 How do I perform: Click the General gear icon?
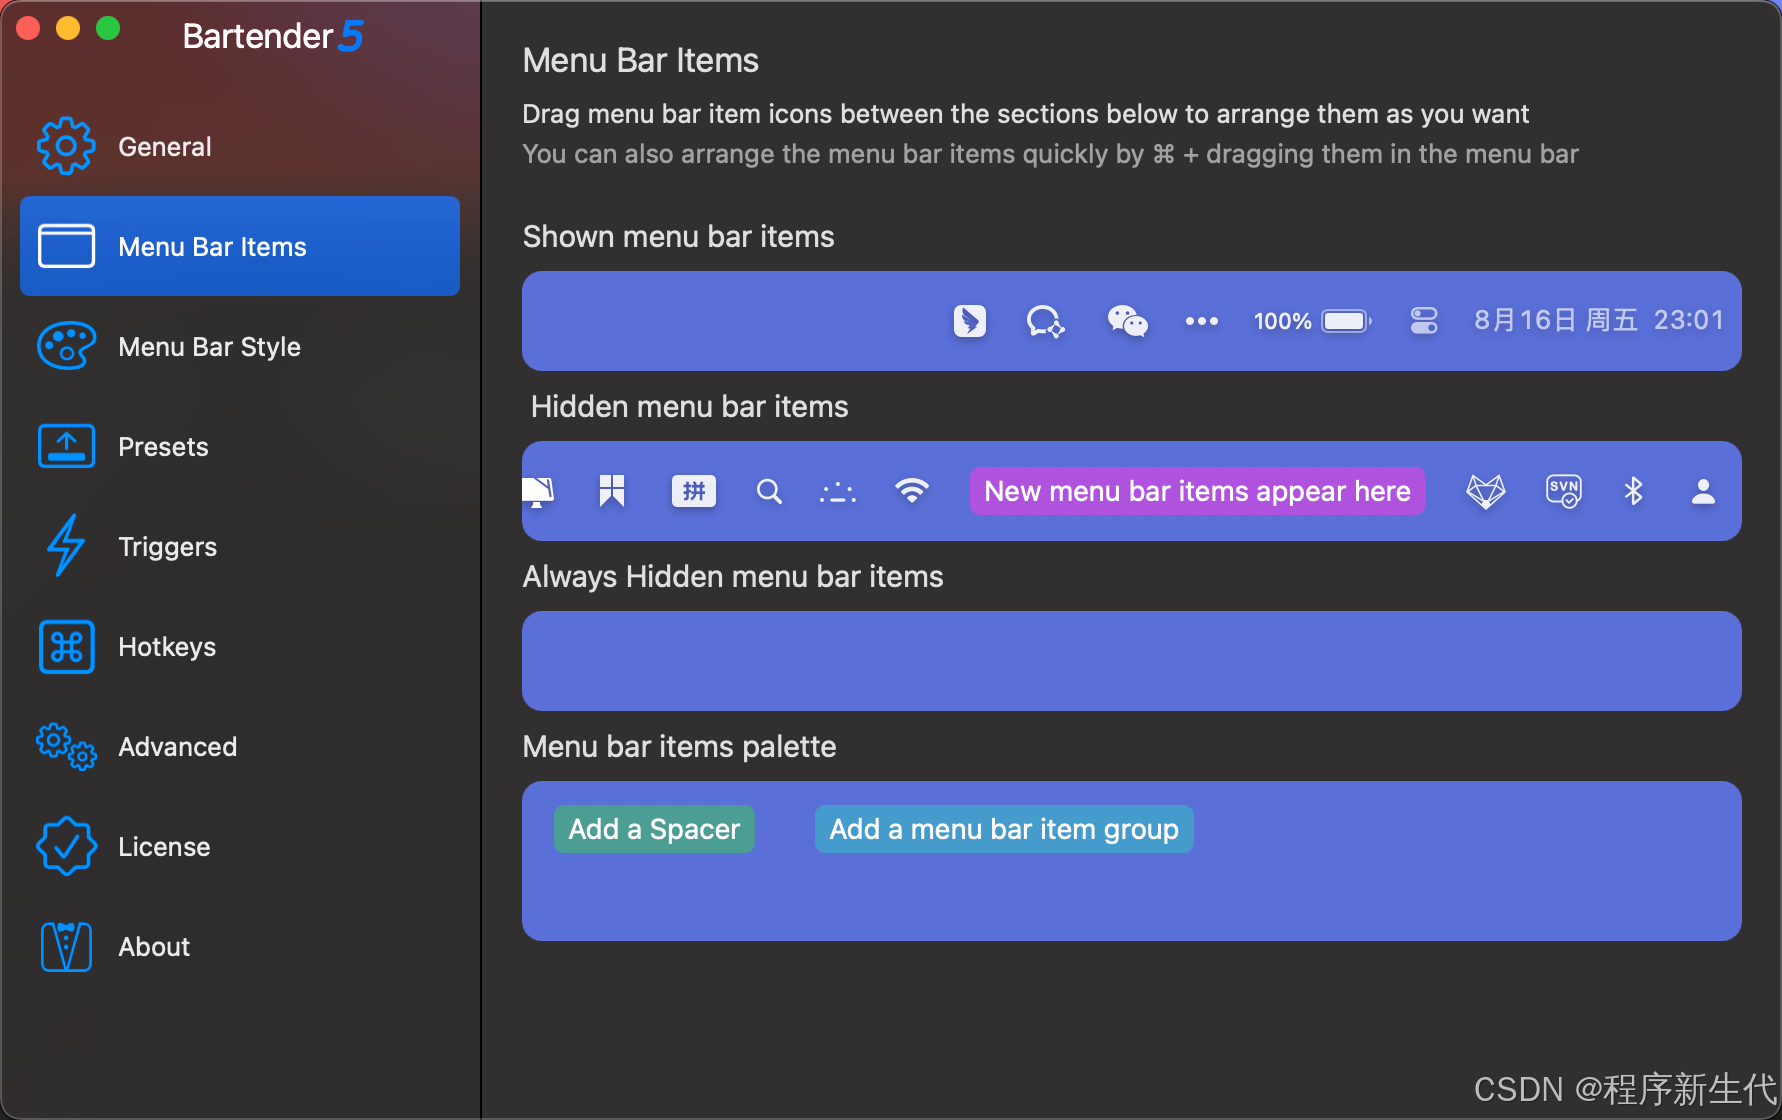[66, 146]
